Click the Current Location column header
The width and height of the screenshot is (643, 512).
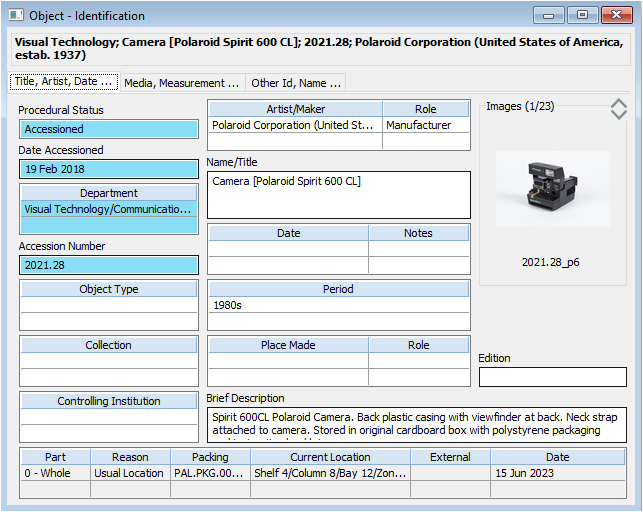tap(331, 457)
